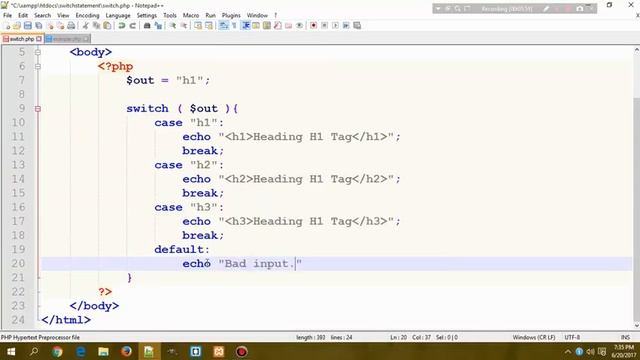Collapse the php block fold marker on line 6

pos(38,66)
